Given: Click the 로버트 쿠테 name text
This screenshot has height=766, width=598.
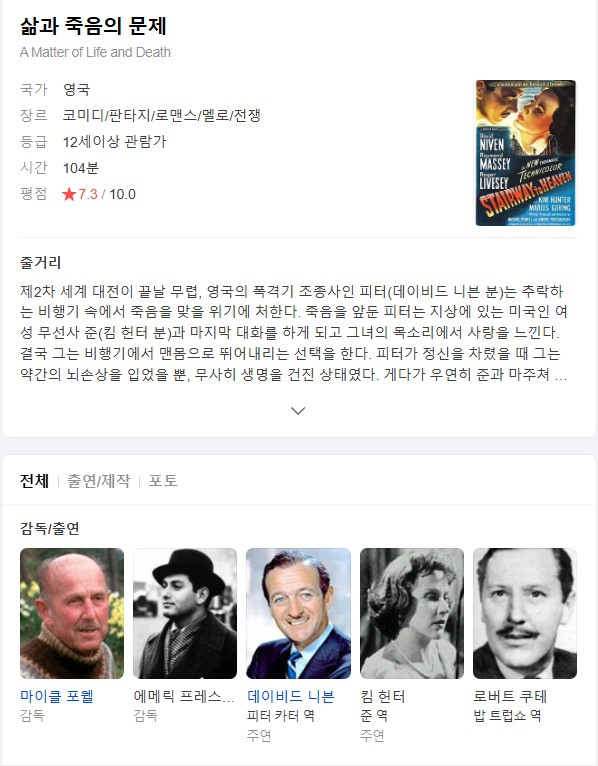Looking at the screenshot, I should point(510,696).
